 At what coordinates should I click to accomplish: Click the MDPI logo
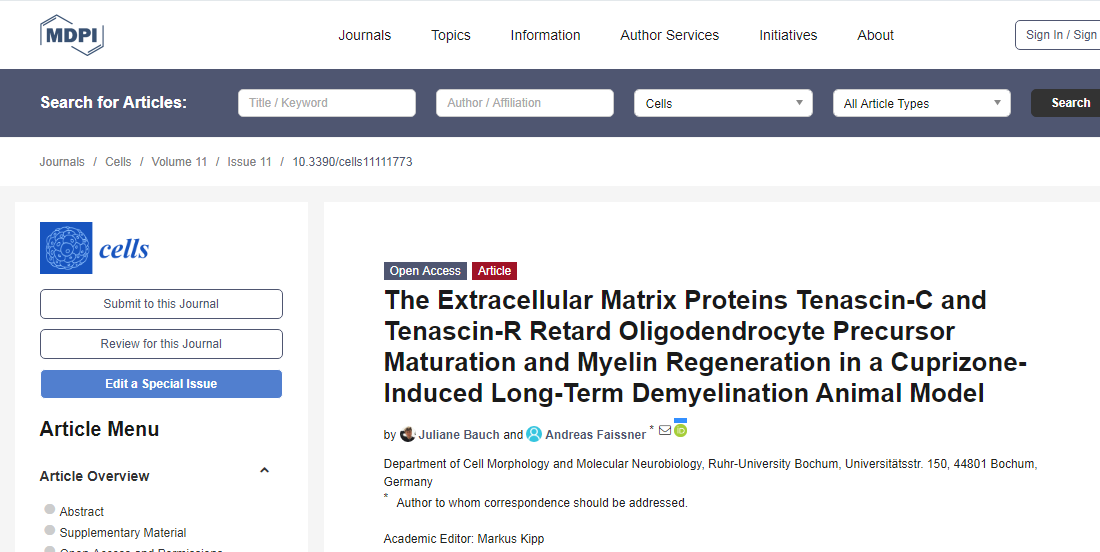point(72,34)
